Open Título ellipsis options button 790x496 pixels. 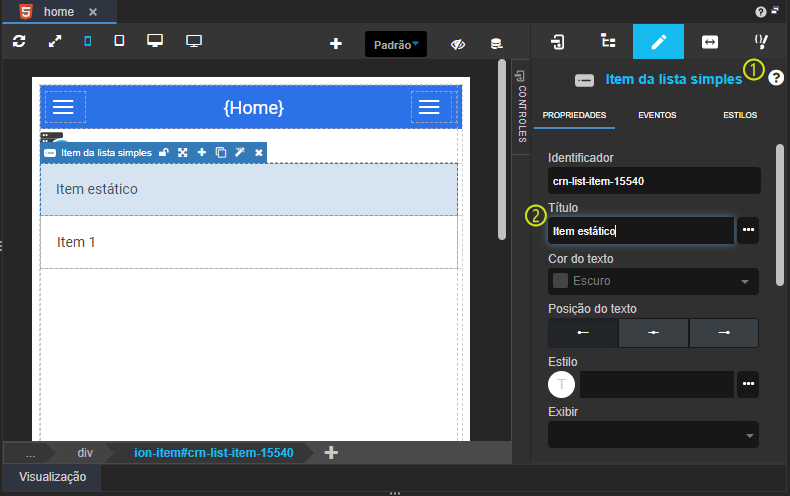click(x=748, y=230)
